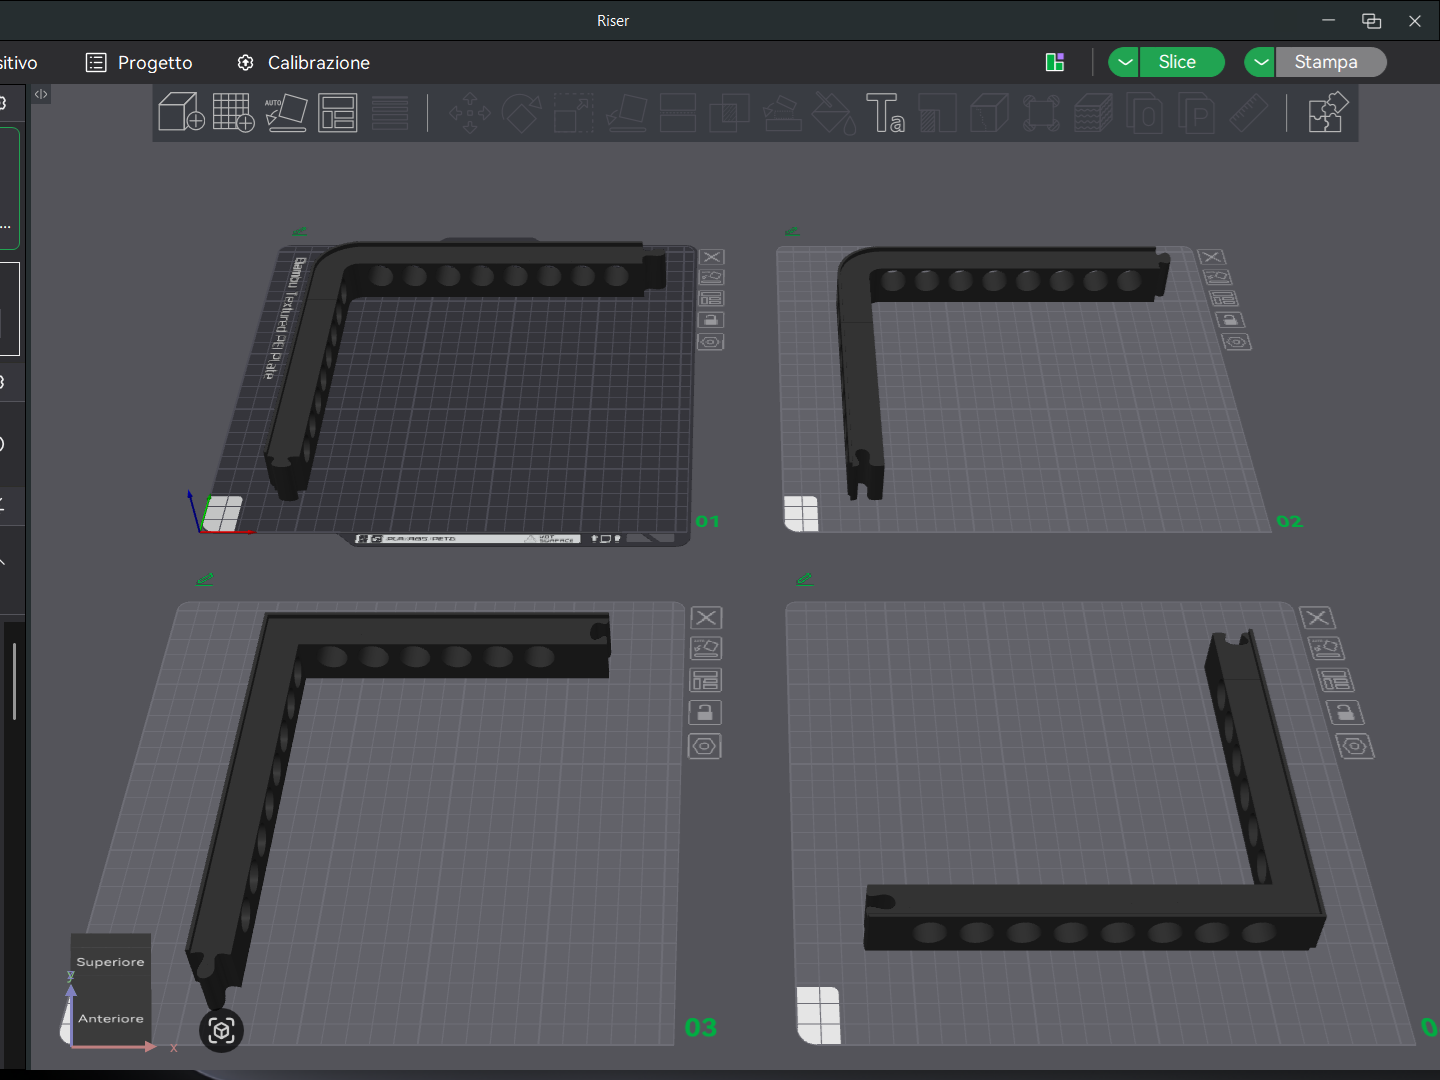Switch to the partially visible Dispositivo tab
1440x1080 pixels.
tap(19, 62)
